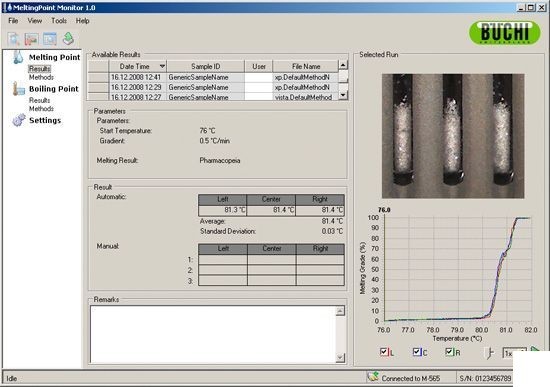Click the Manual row 2 Left cell
The width and height of the screenshot is (550, 387).
coord(223,270)
